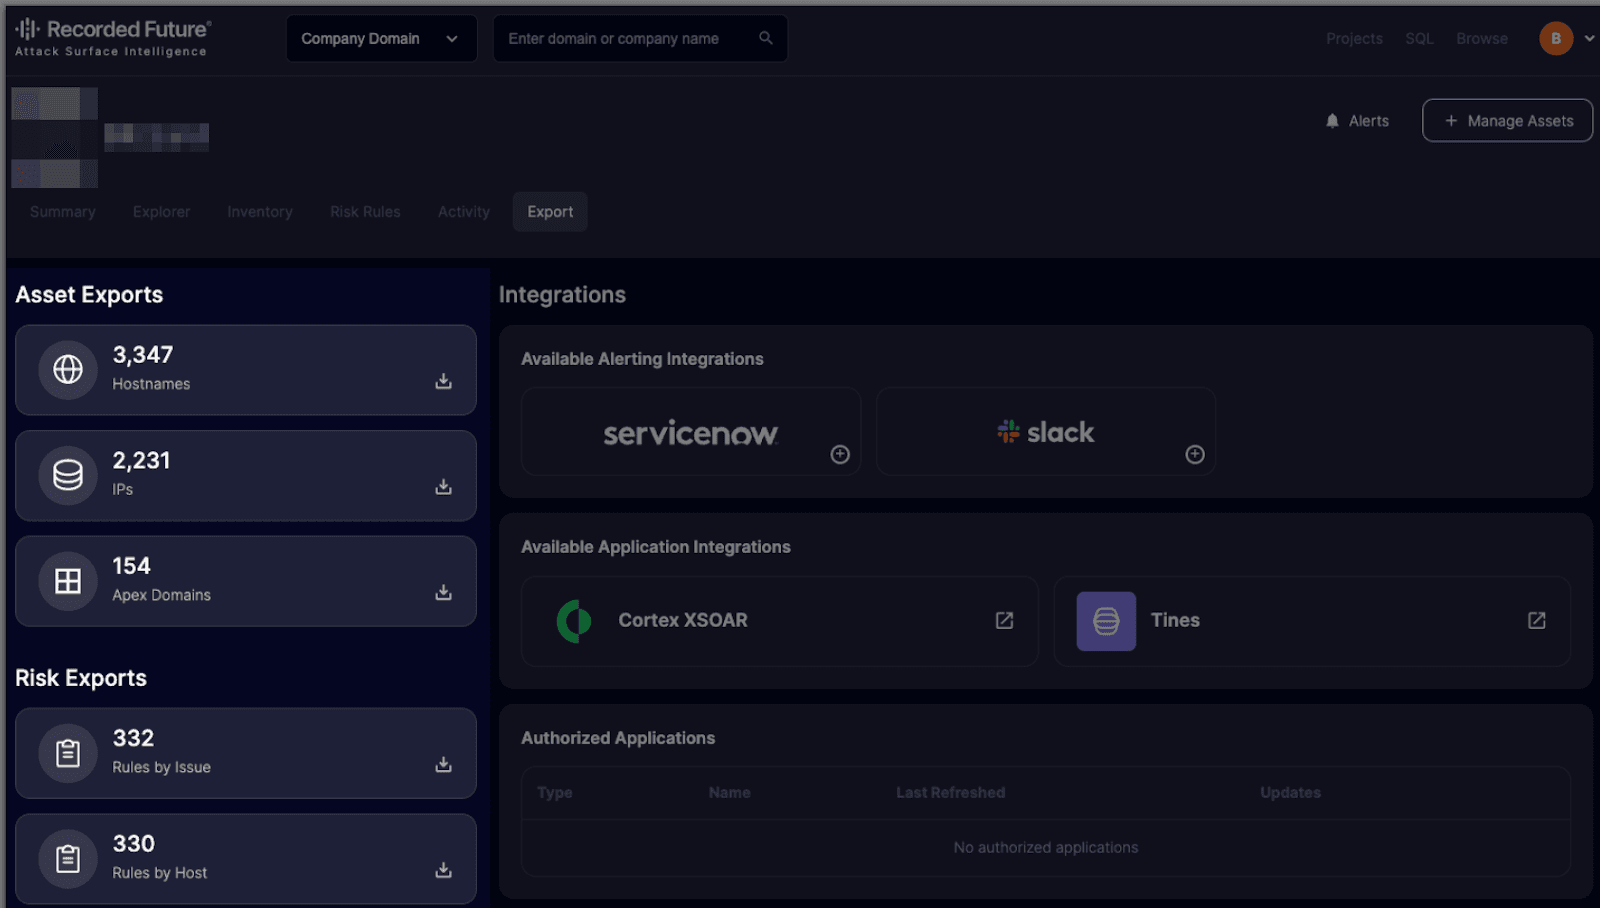The width and height of the screenshot is (1600, 908).
Task: Click the Type column header
Action: click(555, 793)
